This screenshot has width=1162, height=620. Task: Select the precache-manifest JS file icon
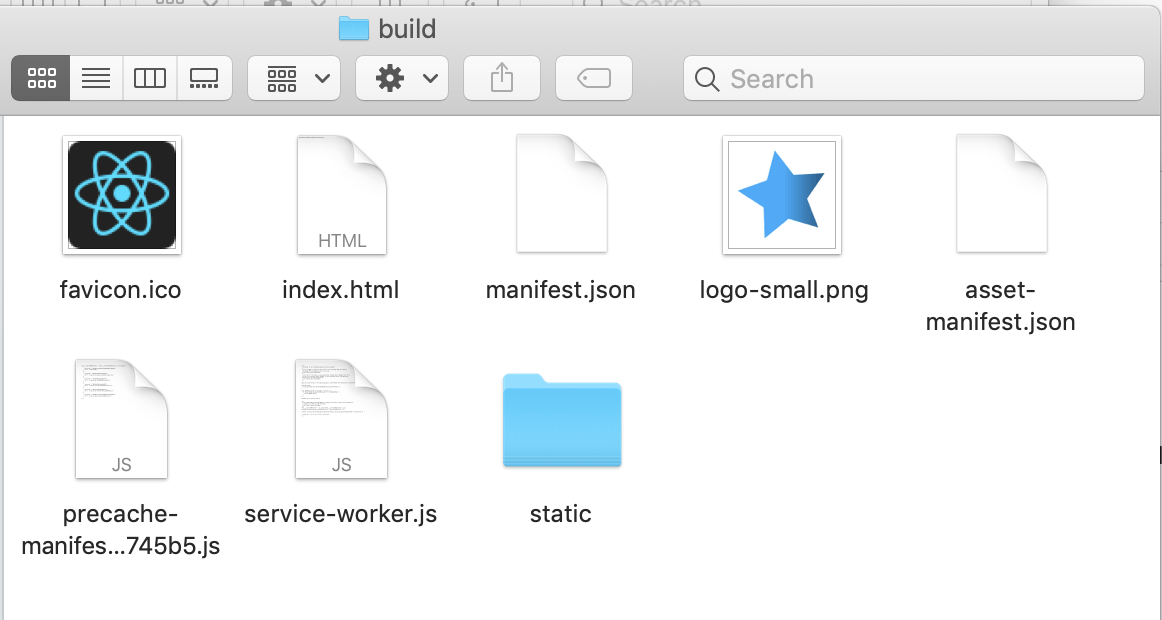pyautogui.click(x=121, y=419)
